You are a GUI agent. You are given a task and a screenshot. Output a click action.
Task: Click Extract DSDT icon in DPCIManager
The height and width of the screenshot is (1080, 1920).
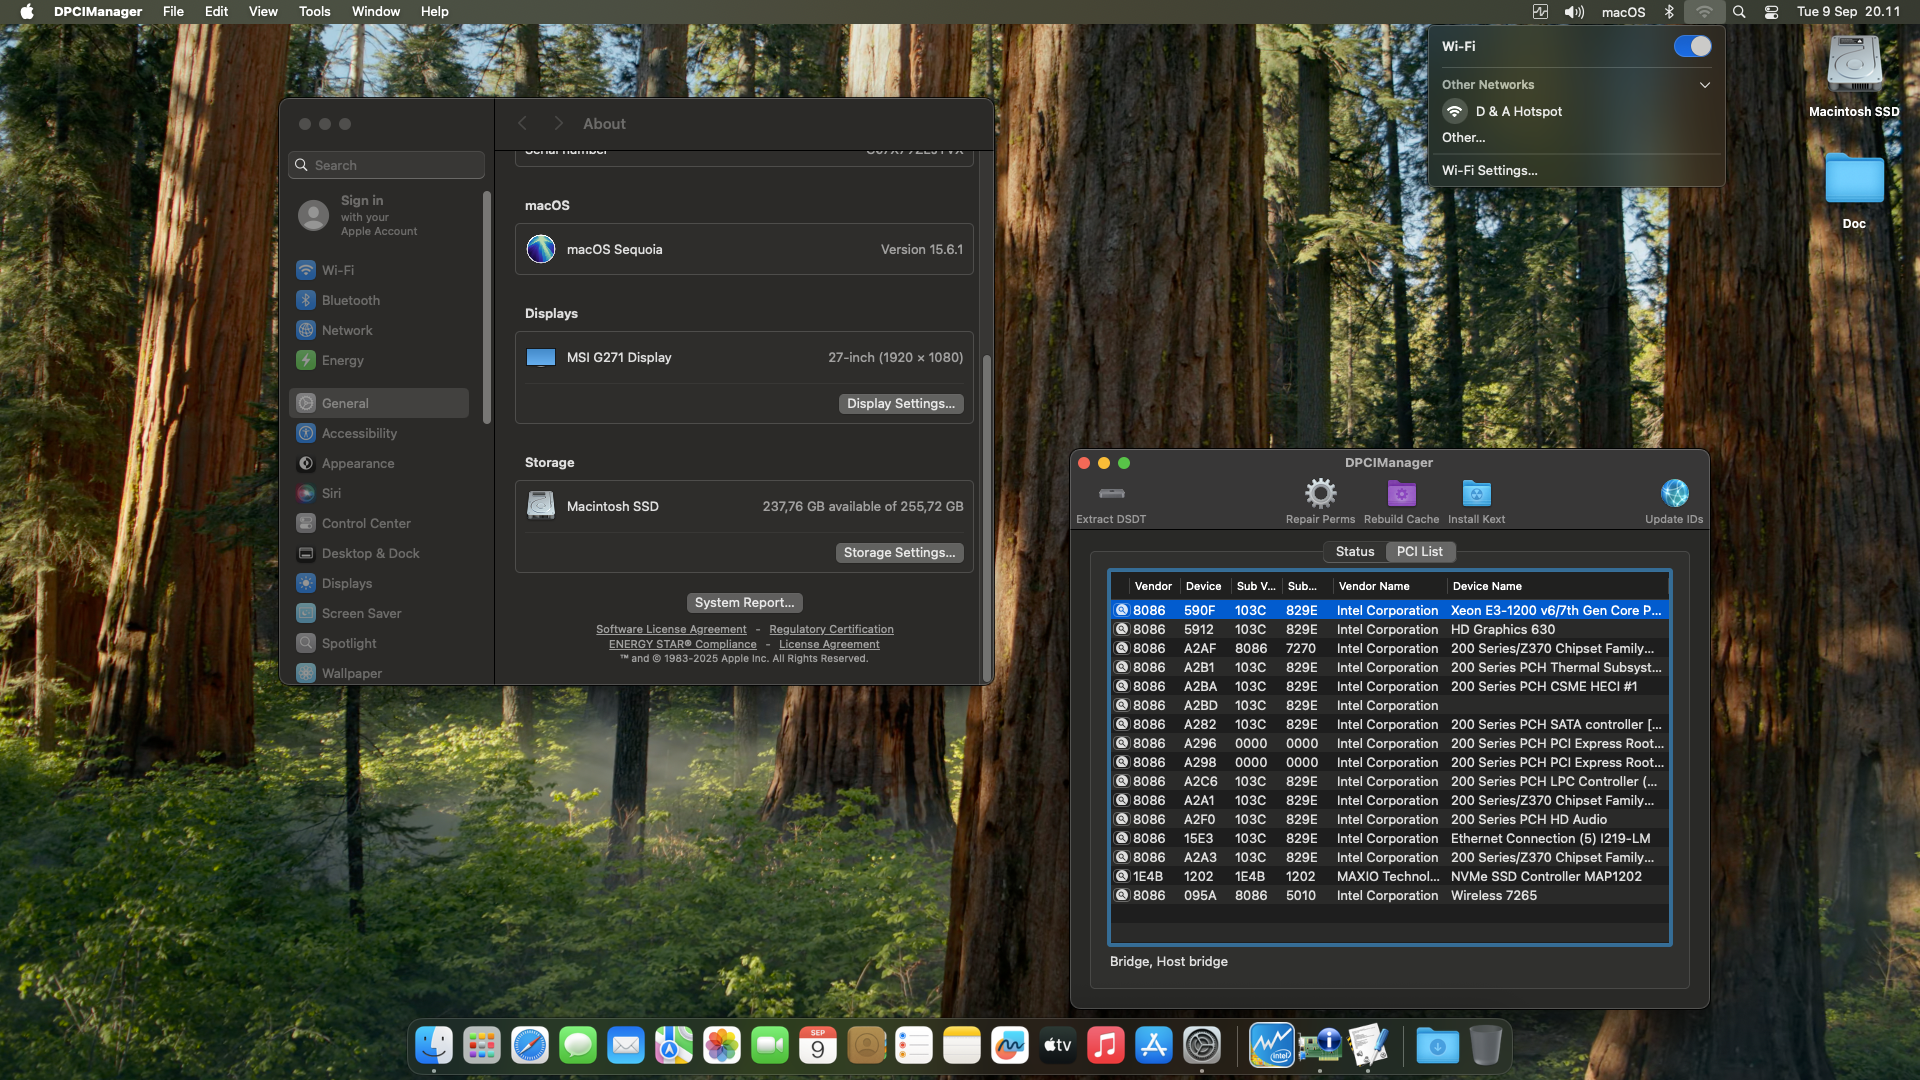tap(1111, 493)
